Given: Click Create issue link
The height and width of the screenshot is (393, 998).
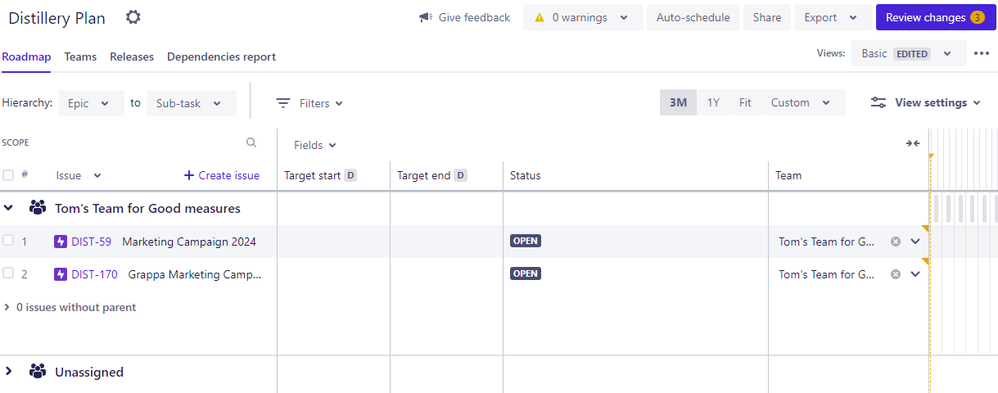Looking at the screenshot, I should pyautogui.click(x=222, y=175).
